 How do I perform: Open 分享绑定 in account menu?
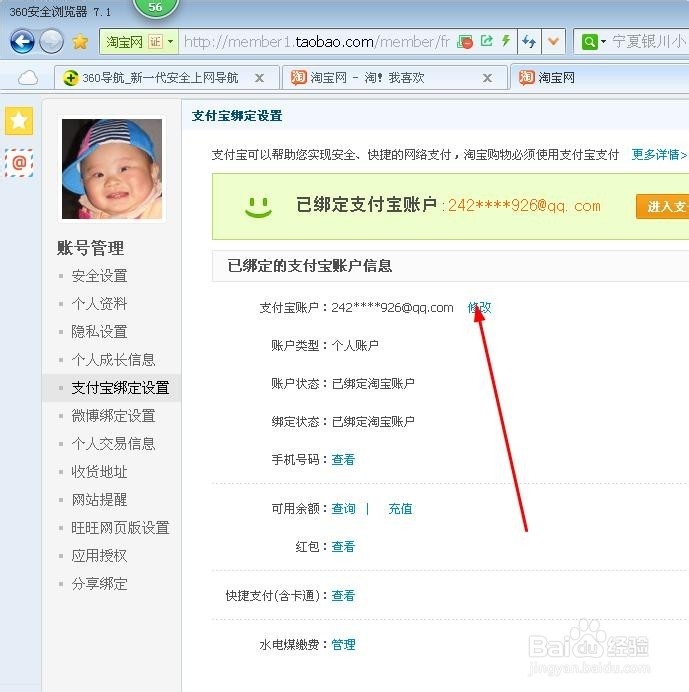[x=99, y=583]
